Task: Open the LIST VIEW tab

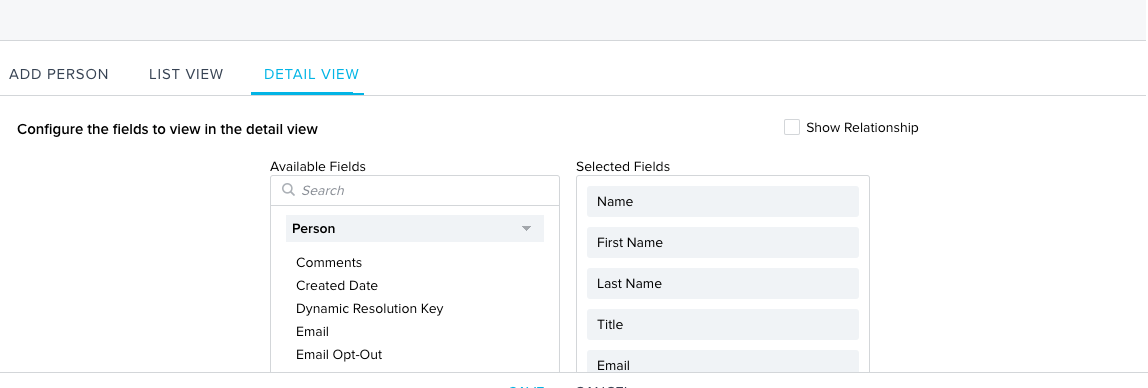Action: click(x=186, y=74)
